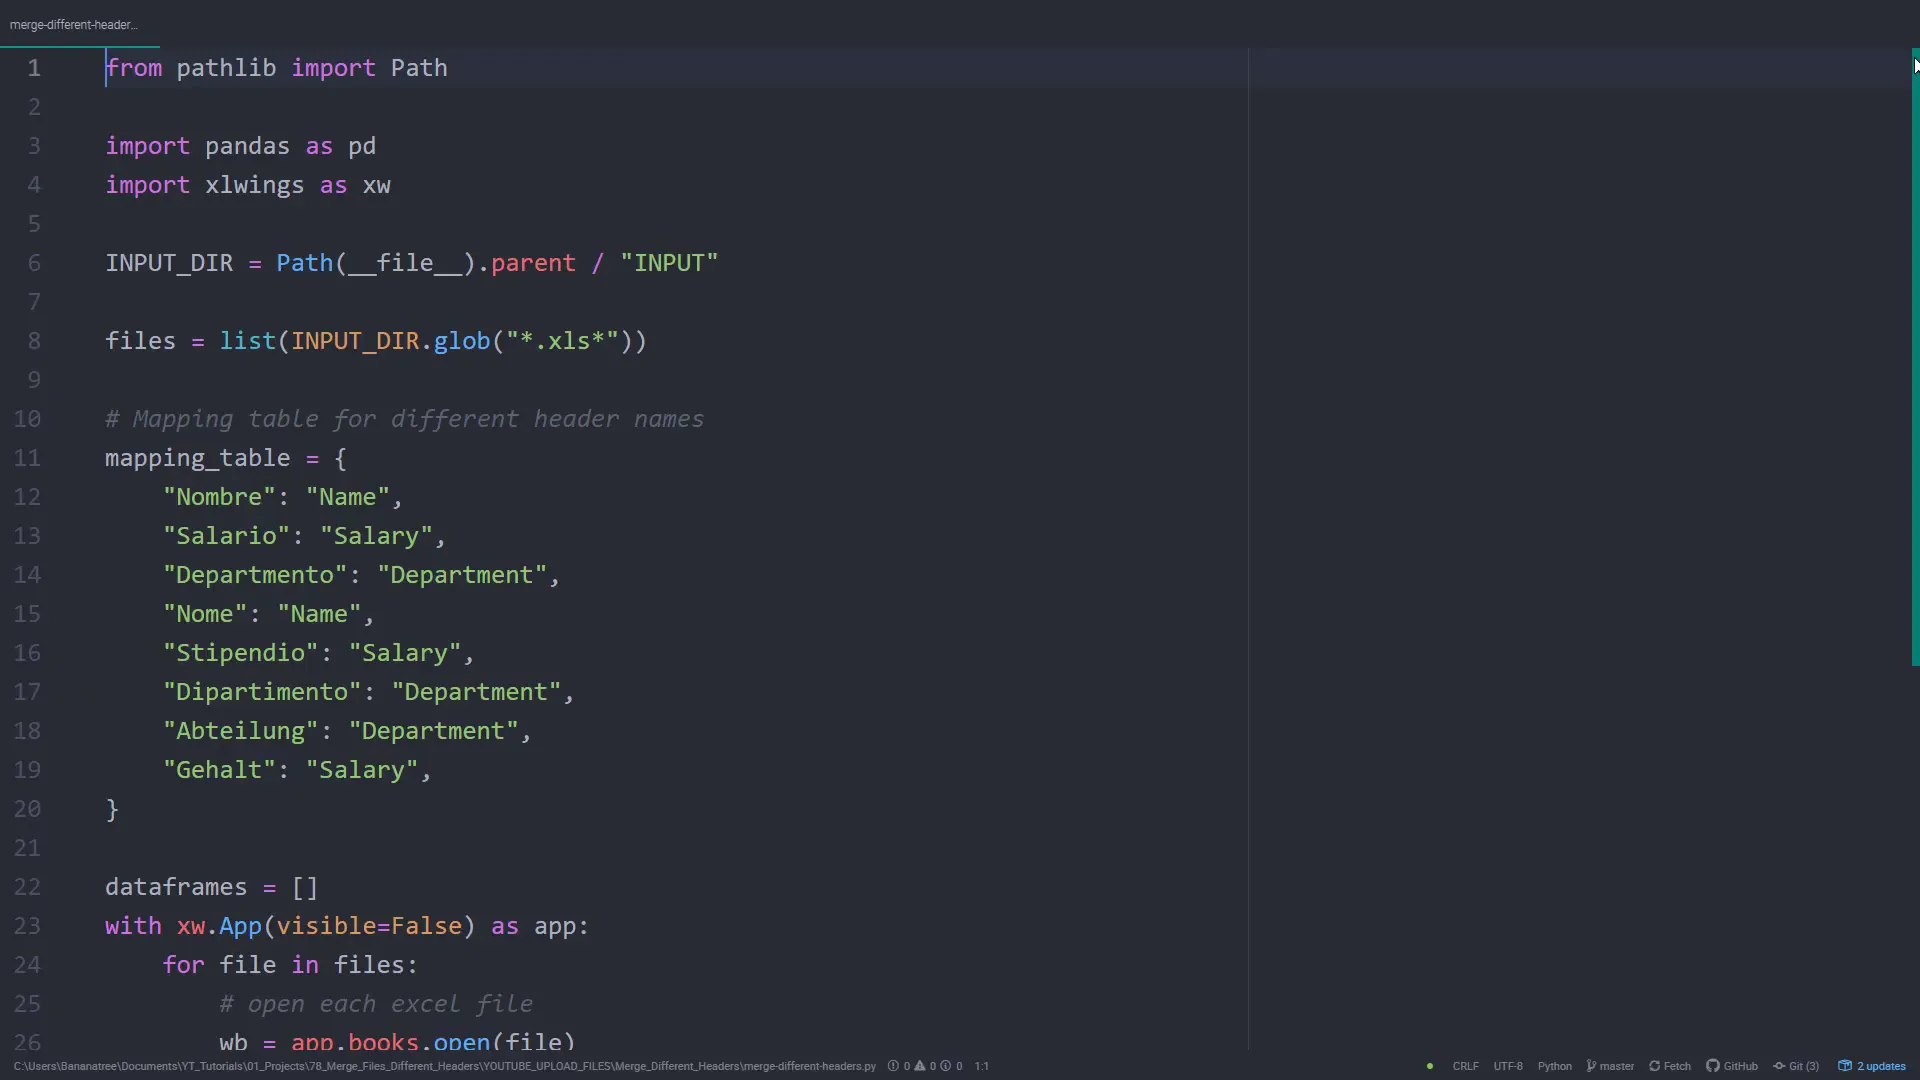Change the CRLF line ending setting
Image resolution: width=1920 pixels, height=1080 pixels.
1465,1066
